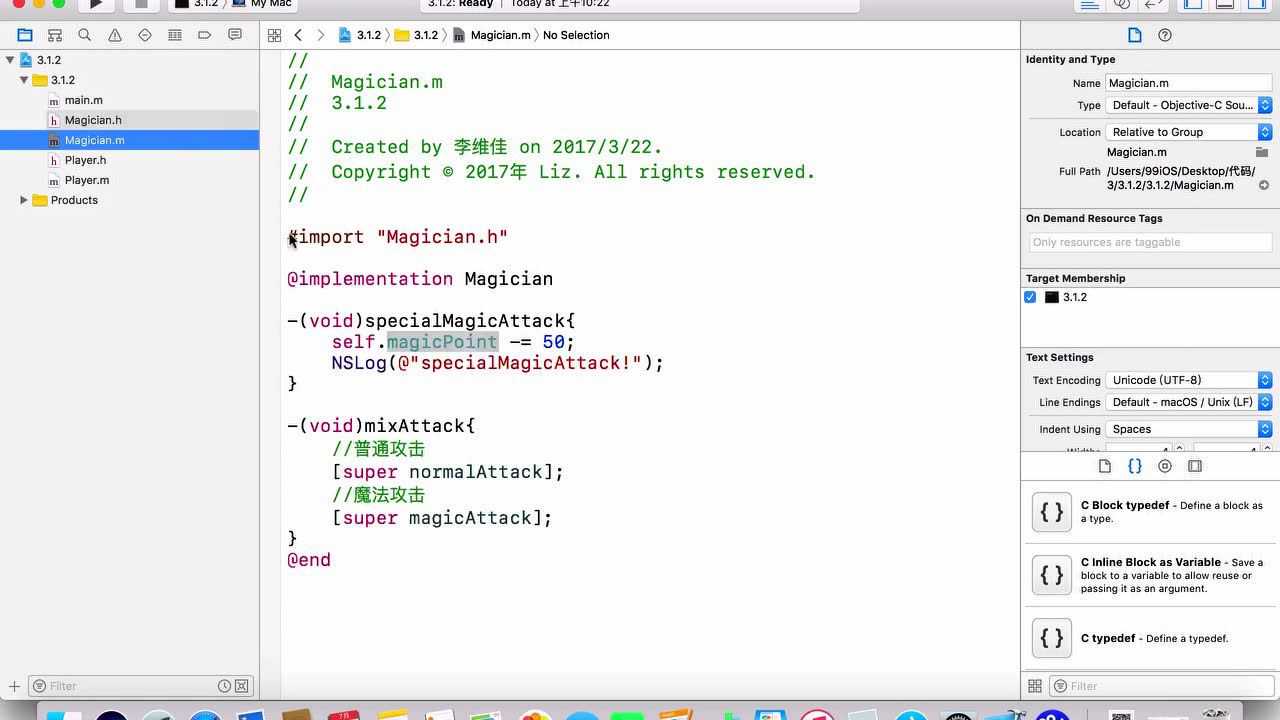Stop the running task
The image size is (1280, 720).
coord(141,4)
